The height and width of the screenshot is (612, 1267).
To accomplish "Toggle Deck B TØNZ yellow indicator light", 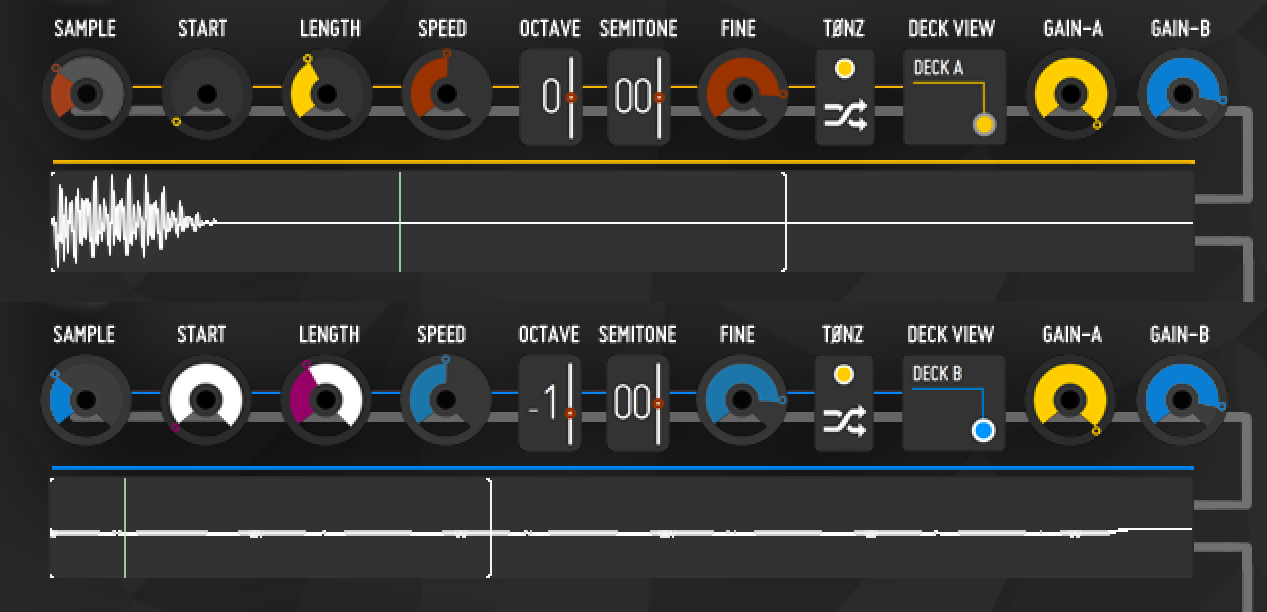I will point(844,374).
